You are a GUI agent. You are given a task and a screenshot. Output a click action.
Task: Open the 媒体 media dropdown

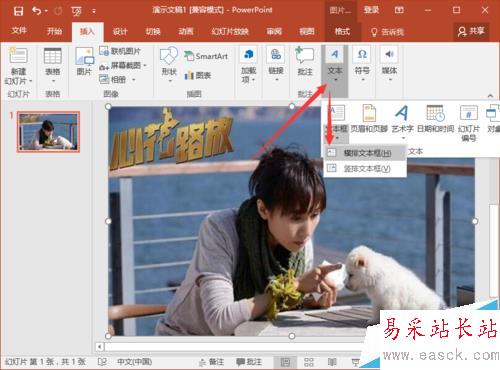[x=389, y=64]
